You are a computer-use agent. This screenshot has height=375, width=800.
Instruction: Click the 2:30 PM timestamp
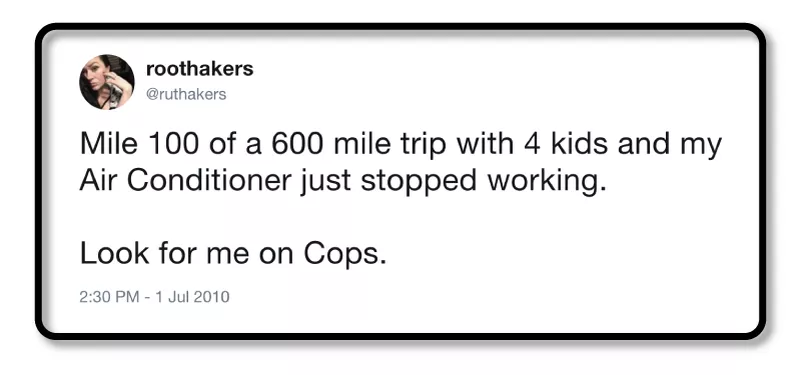[x=109, y=297]
